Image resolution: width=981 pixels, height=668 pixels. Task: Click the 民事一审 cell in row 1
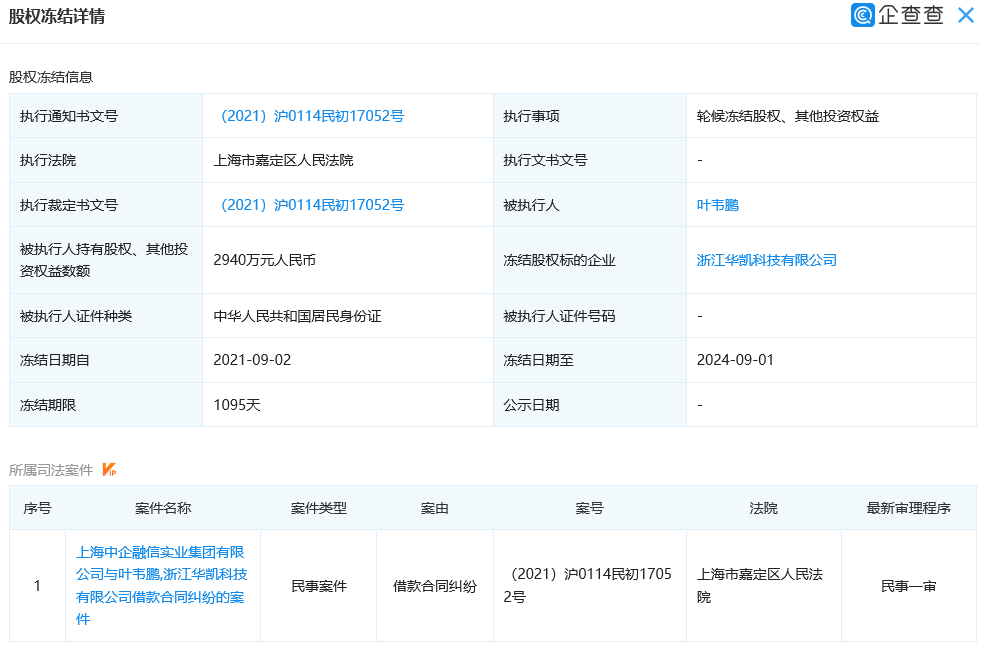[908, 586]
